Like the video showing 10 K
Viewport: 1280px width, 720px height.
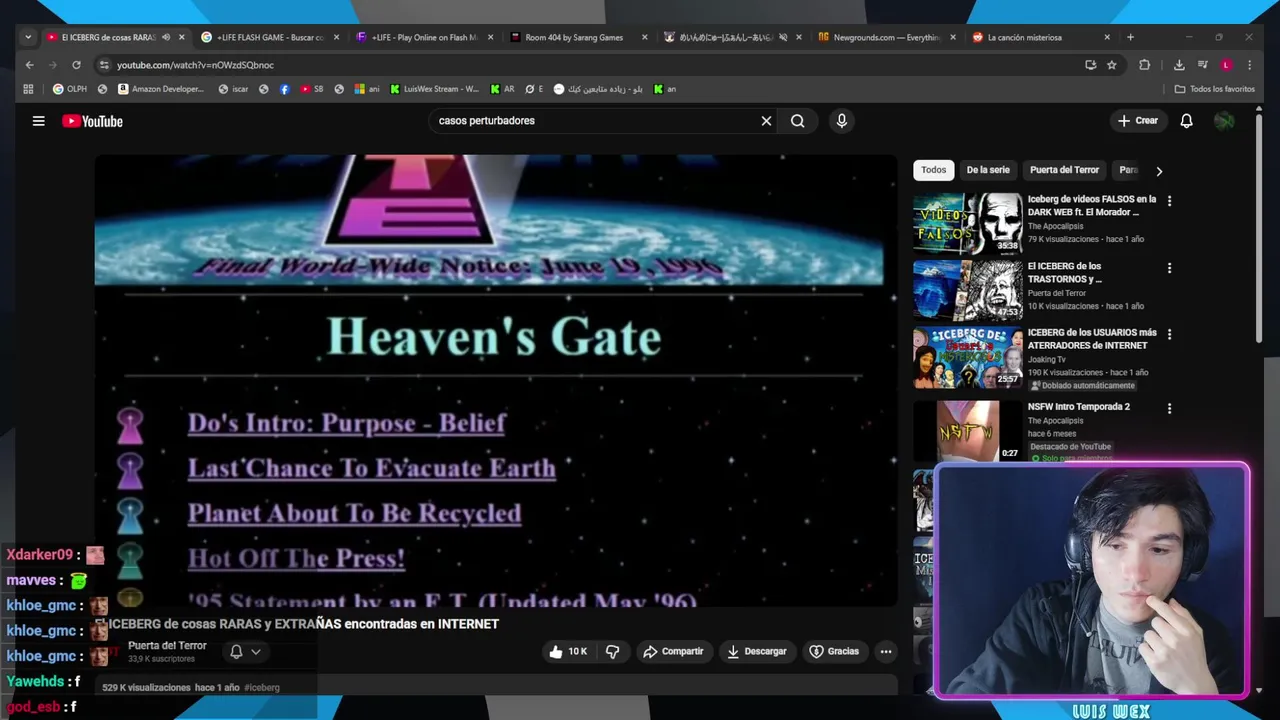pos(567,652)
